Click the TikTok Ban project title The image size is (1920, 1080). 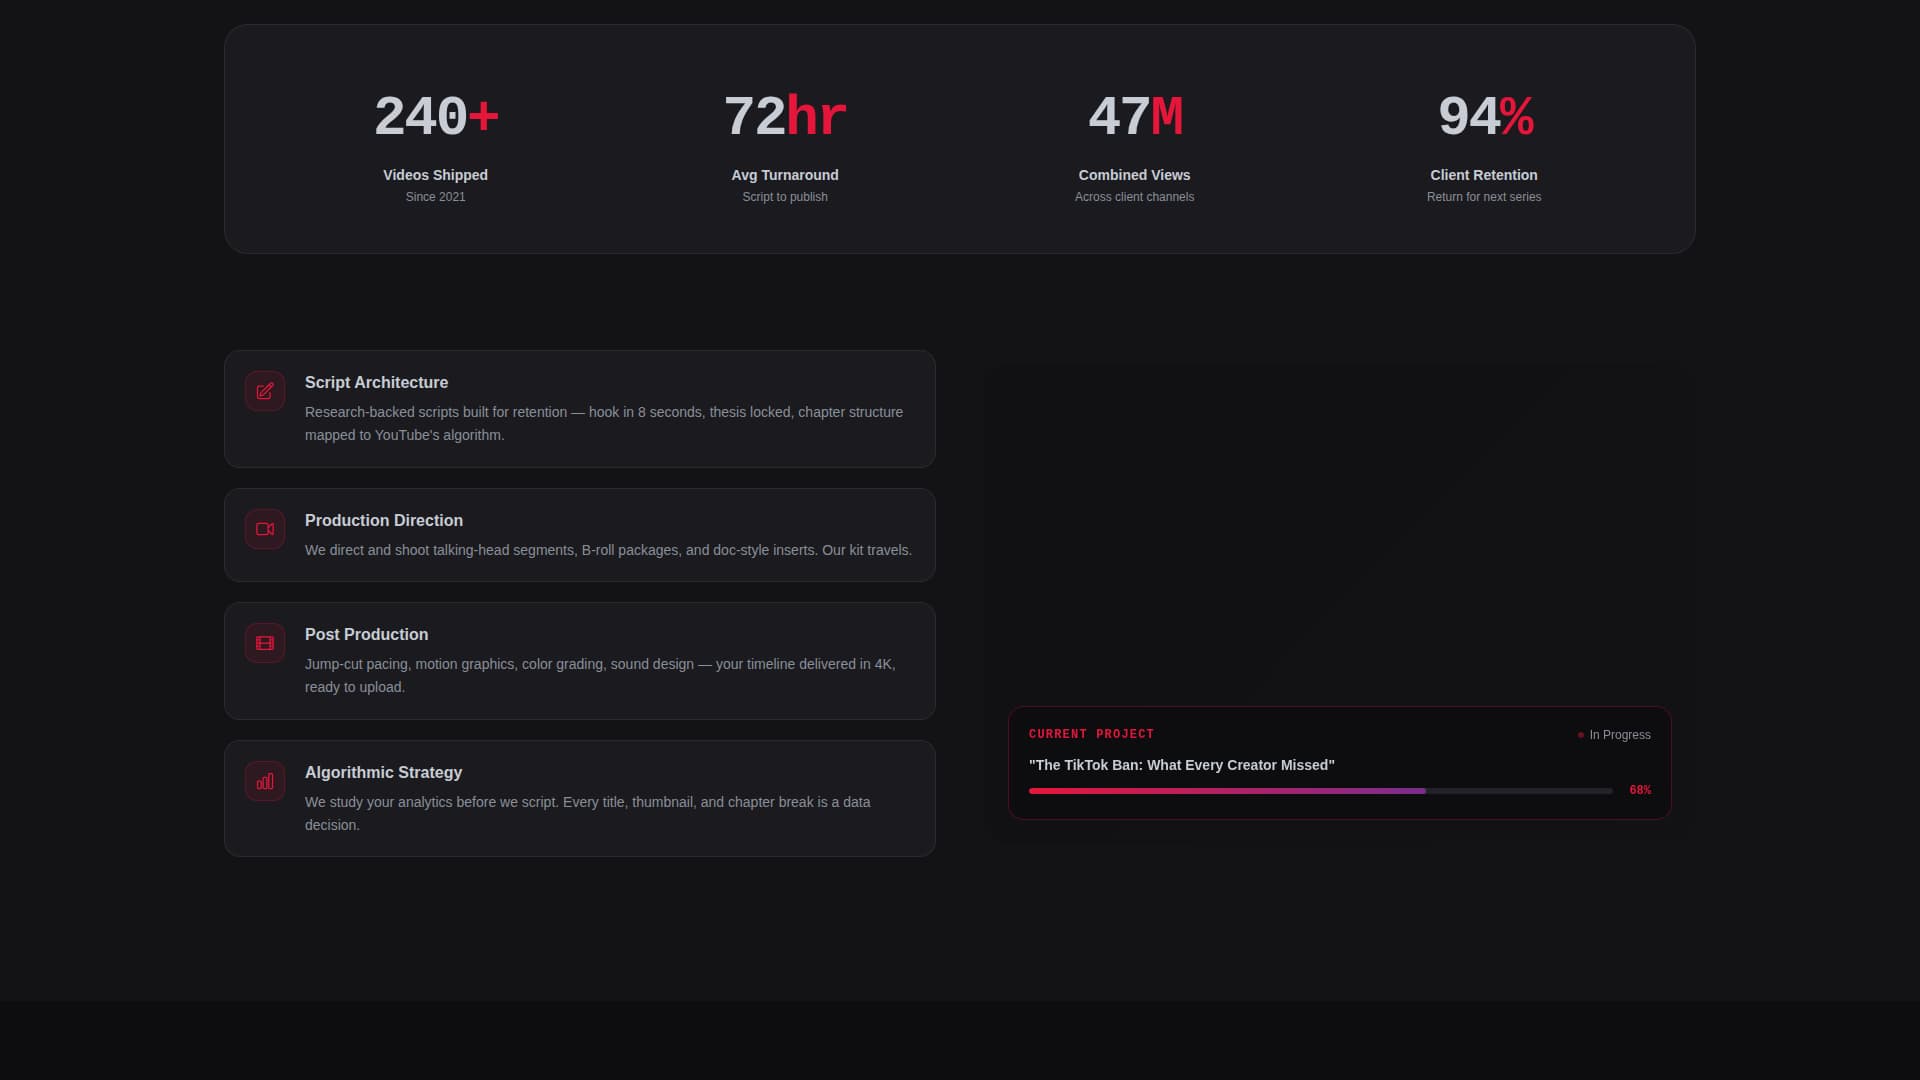point(1182,765)
